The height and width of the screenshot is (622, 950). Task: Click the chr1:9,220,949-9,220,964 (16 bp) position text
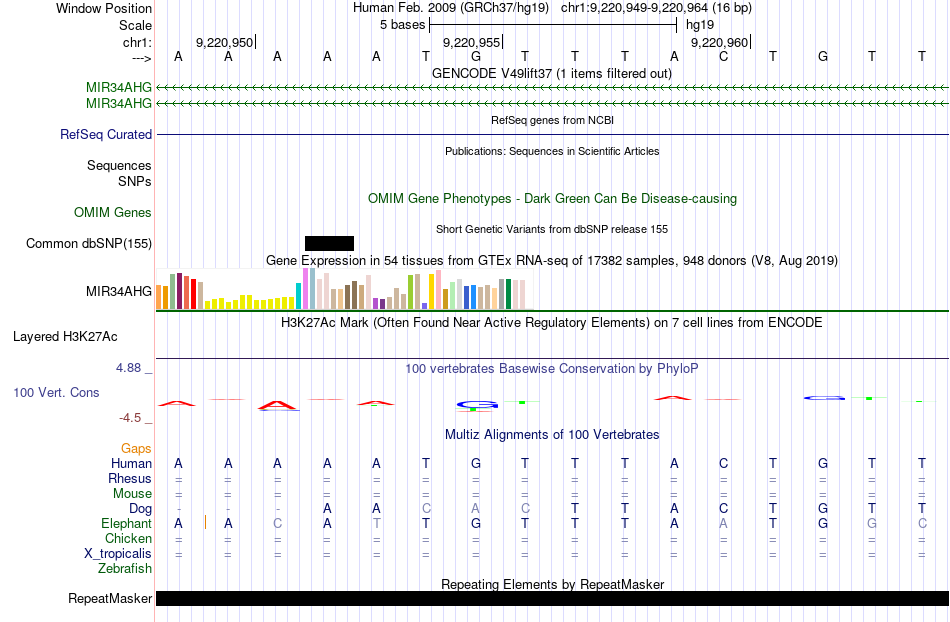click(656, 8)
